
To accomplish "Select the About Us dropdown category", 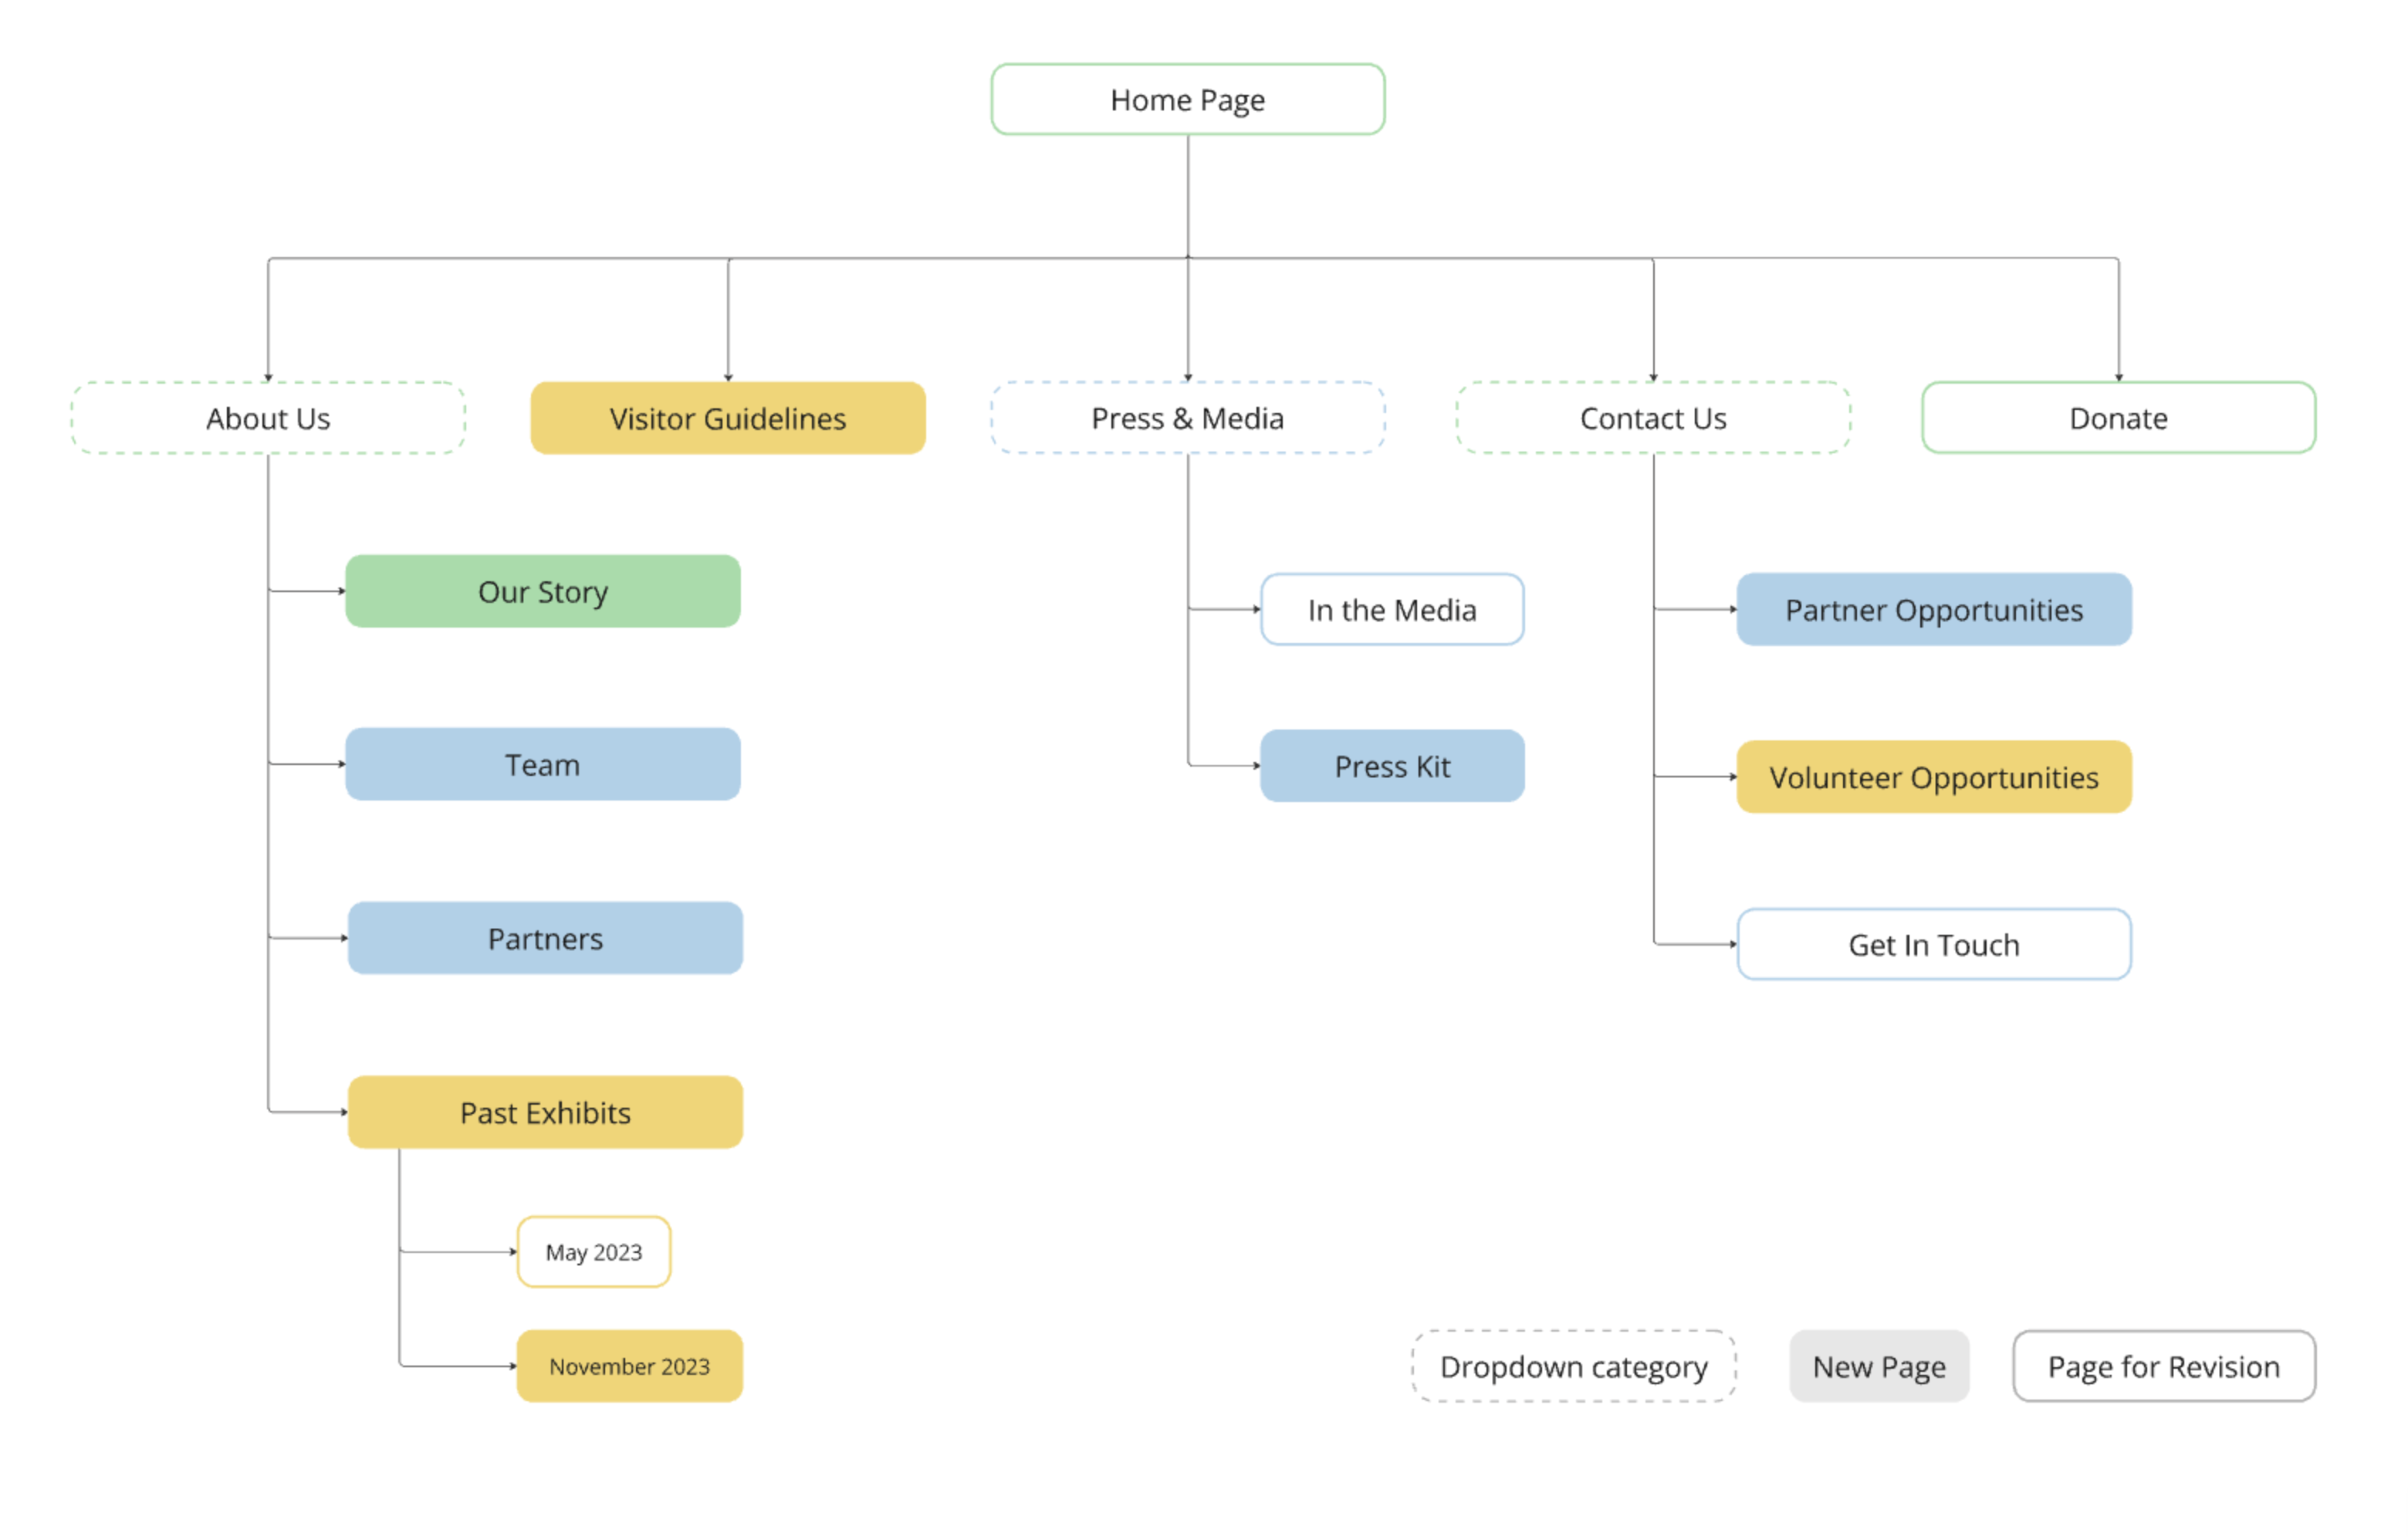I will pos(268,418).
